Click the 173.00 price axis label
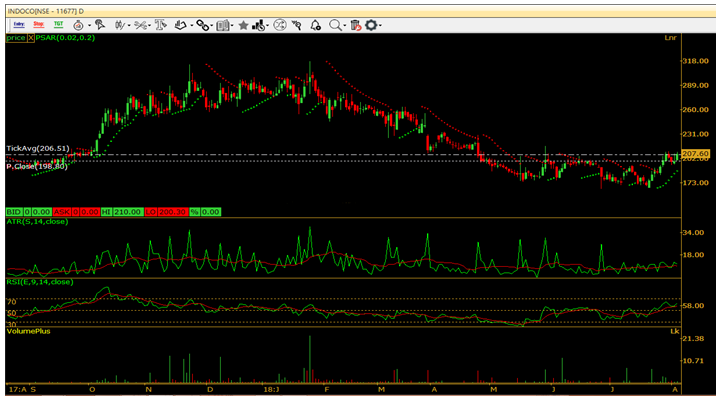The height and width of the screenshot is (399, 722). (x=696, y=183)
